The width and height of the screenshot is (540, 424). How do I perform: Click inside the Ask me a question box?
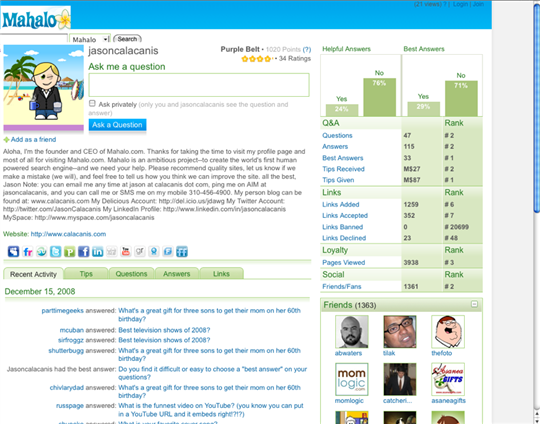(x=199, y=85)
